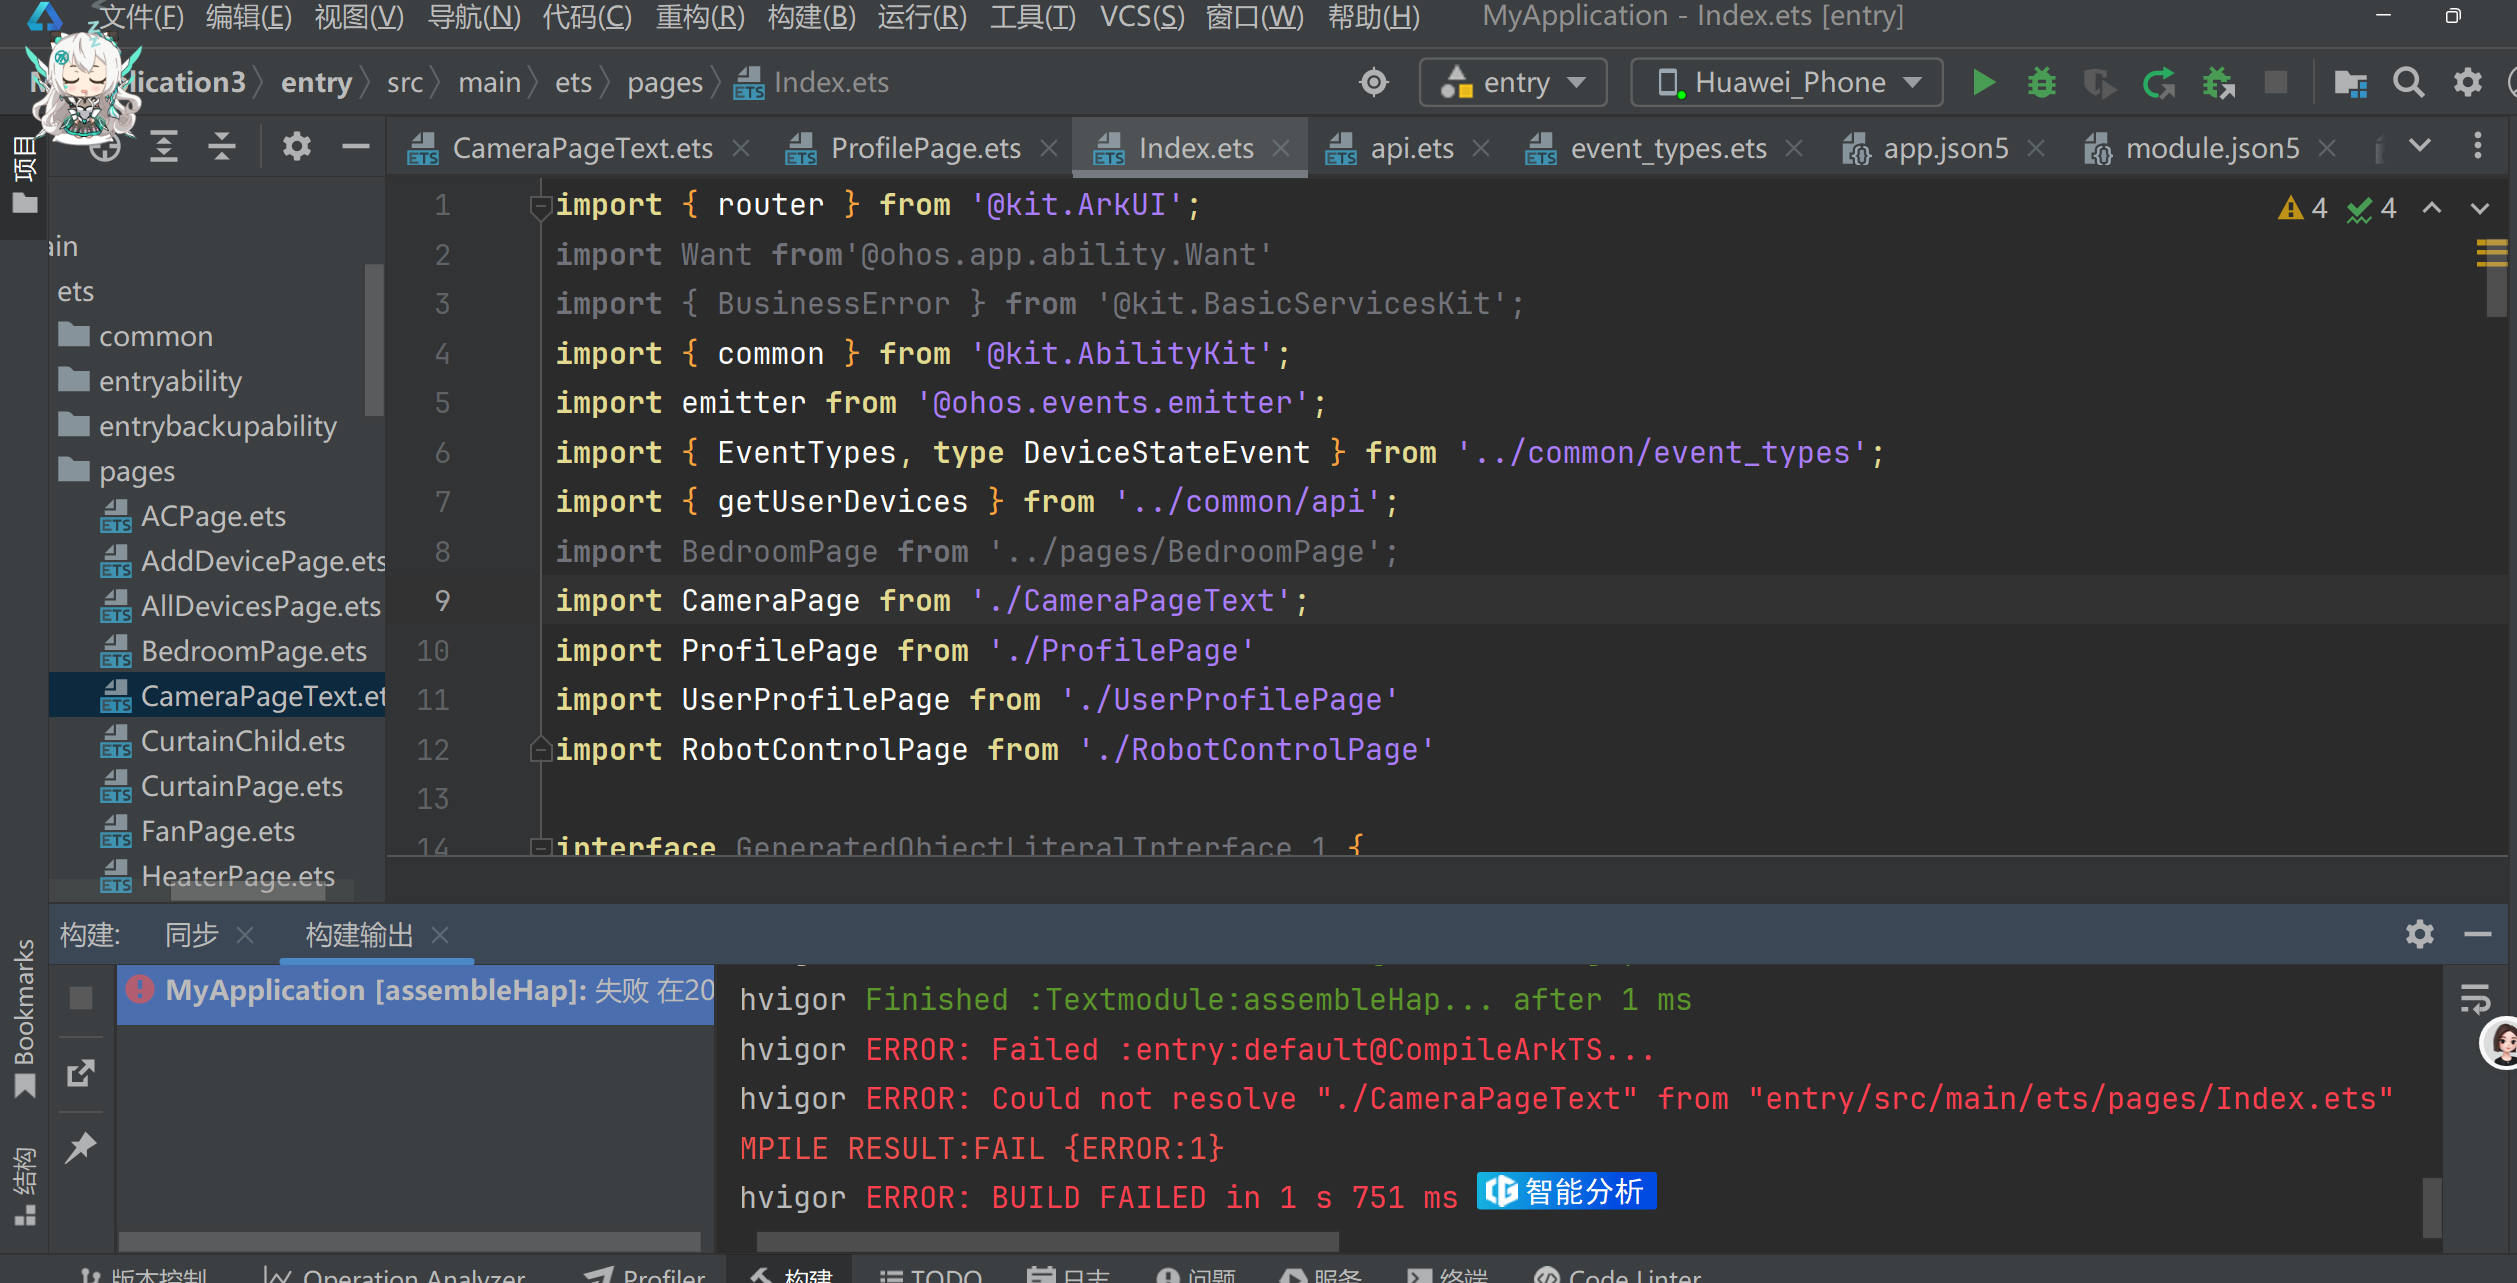The height and width of the screenshot is (1283, 2517).
Task: Open build panel settings gear
Action: click(x=2419, y=934)
